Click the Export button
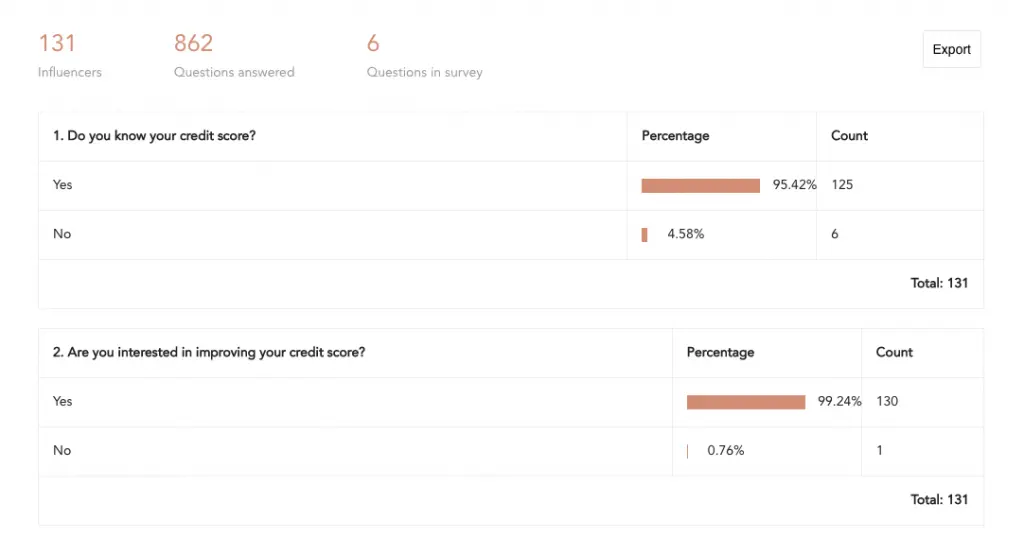 [951, 49]
